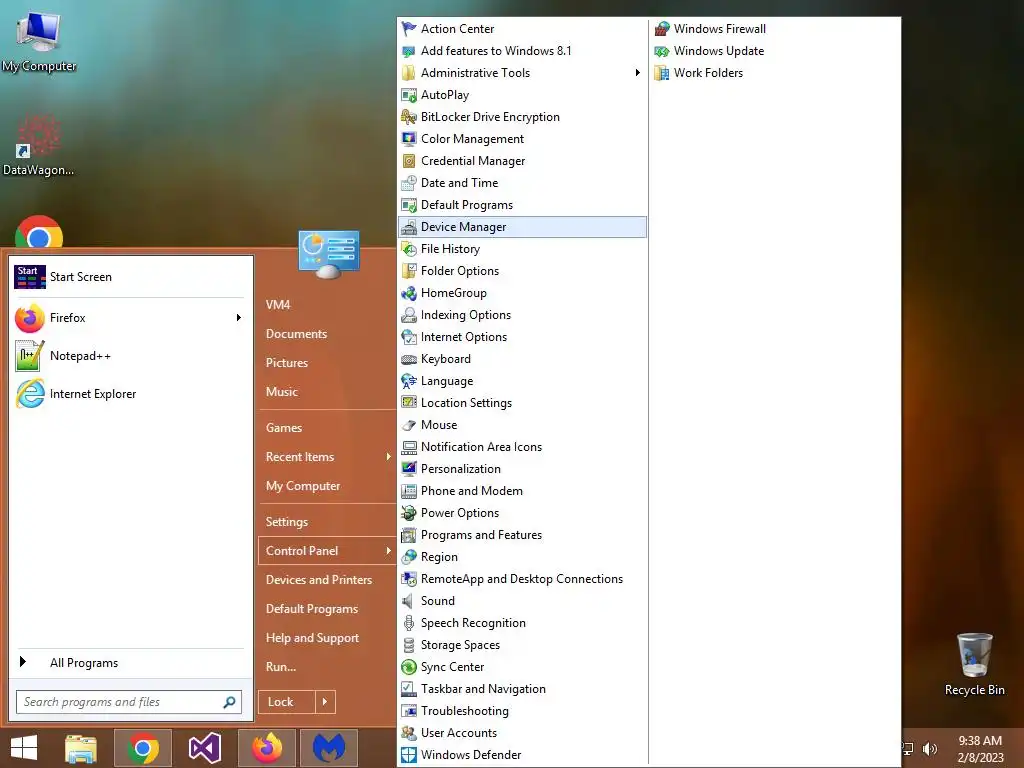Viewport: 1024px width, 768px height.
Task: Click the BitLocker Drive Encryption key icon
Action: 409,117
